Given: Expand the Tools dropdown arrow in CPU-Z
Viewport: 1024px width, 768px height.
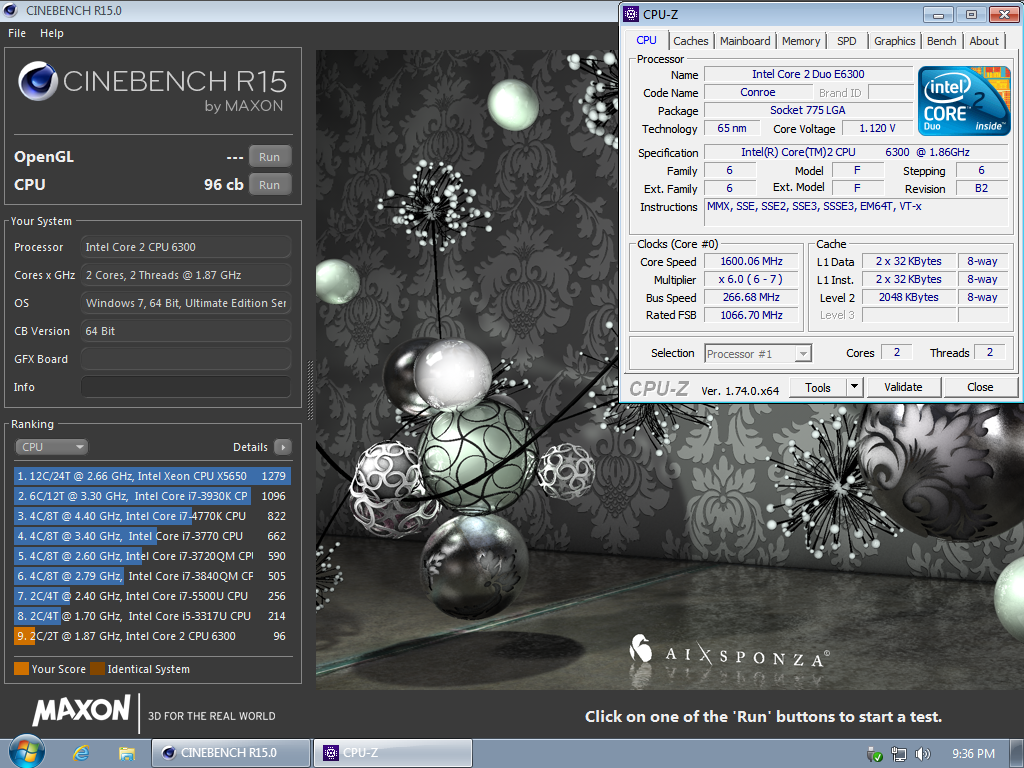Looking at the screenshot, I should (x=854, y=387).
